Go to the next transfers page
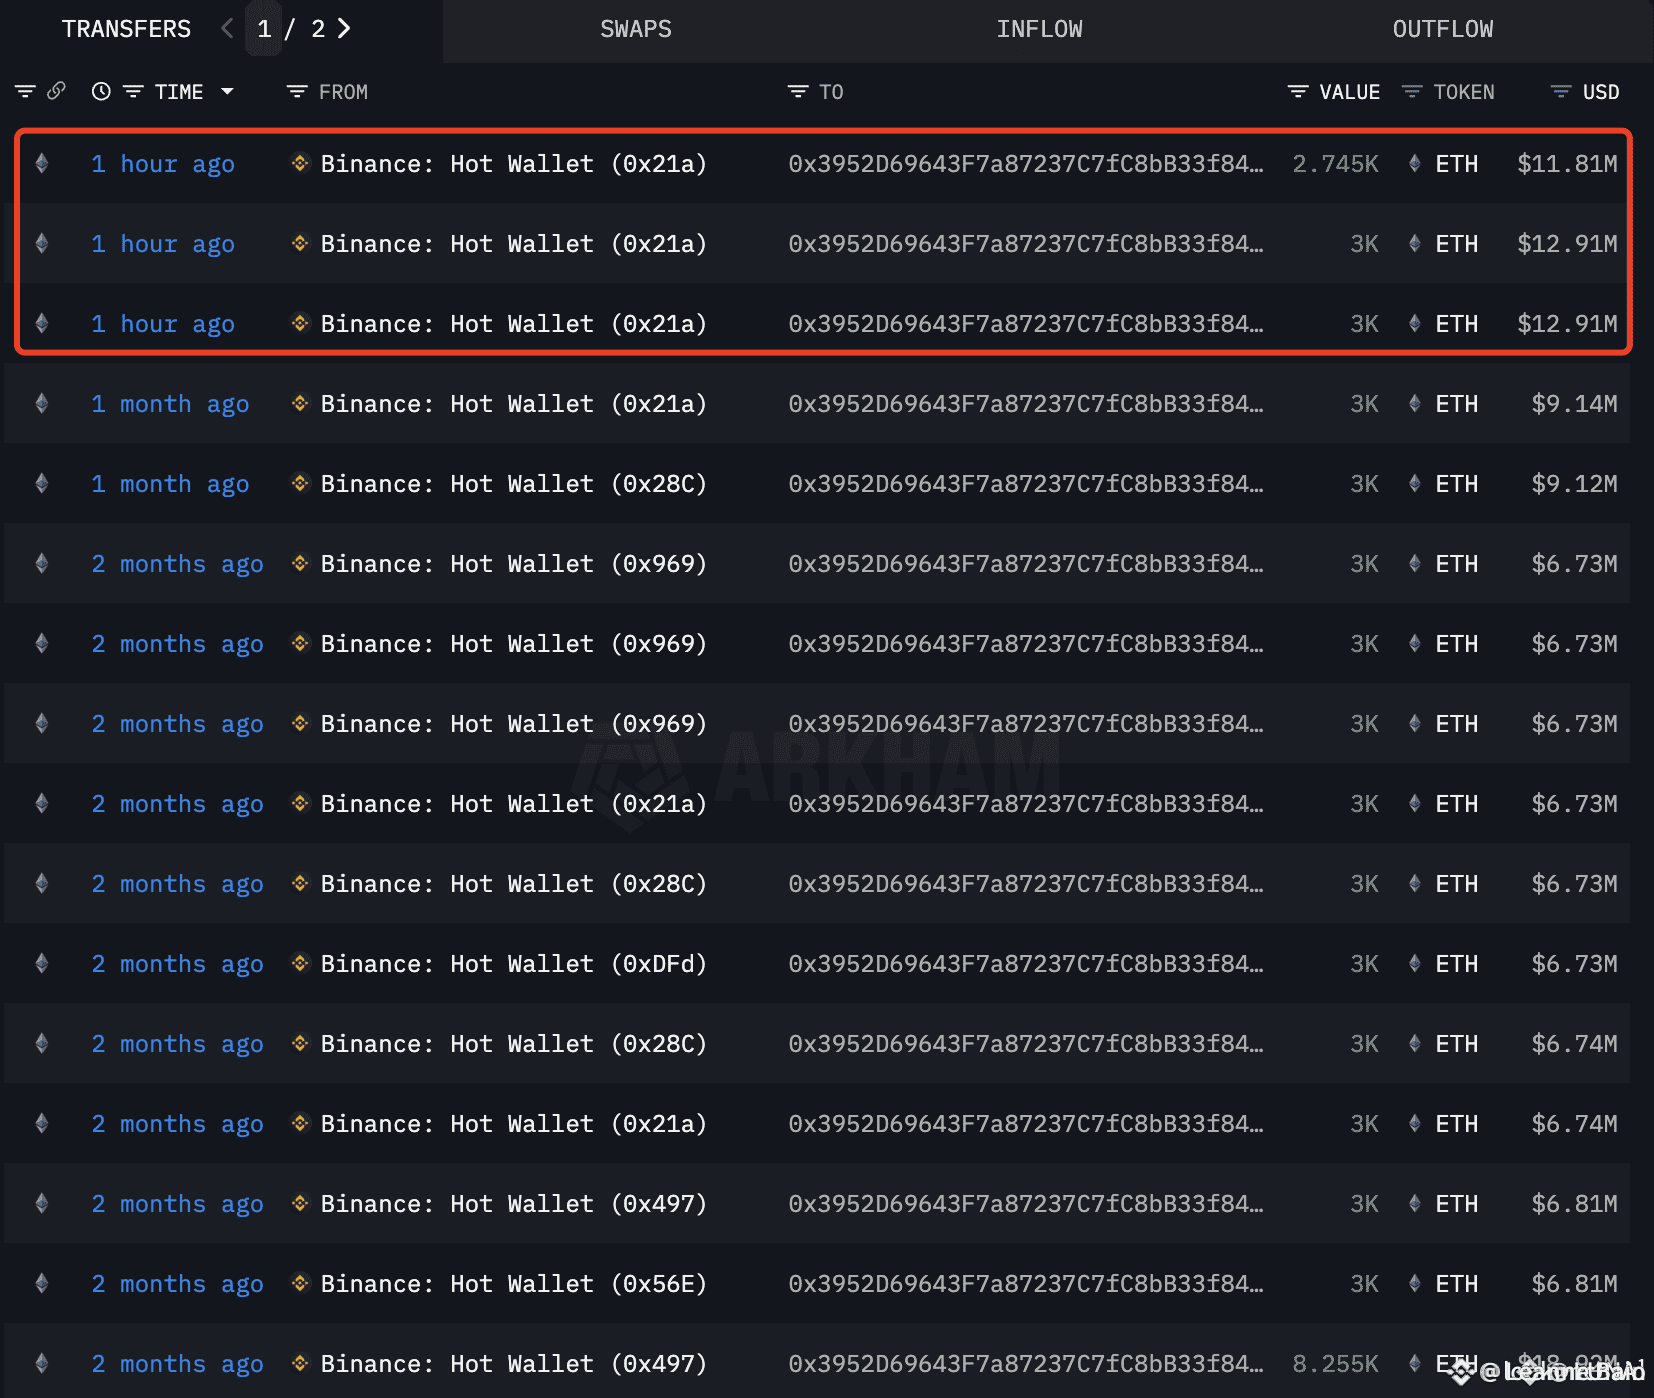Viewport: 1654px width, 1398px height. coord(344,28)
